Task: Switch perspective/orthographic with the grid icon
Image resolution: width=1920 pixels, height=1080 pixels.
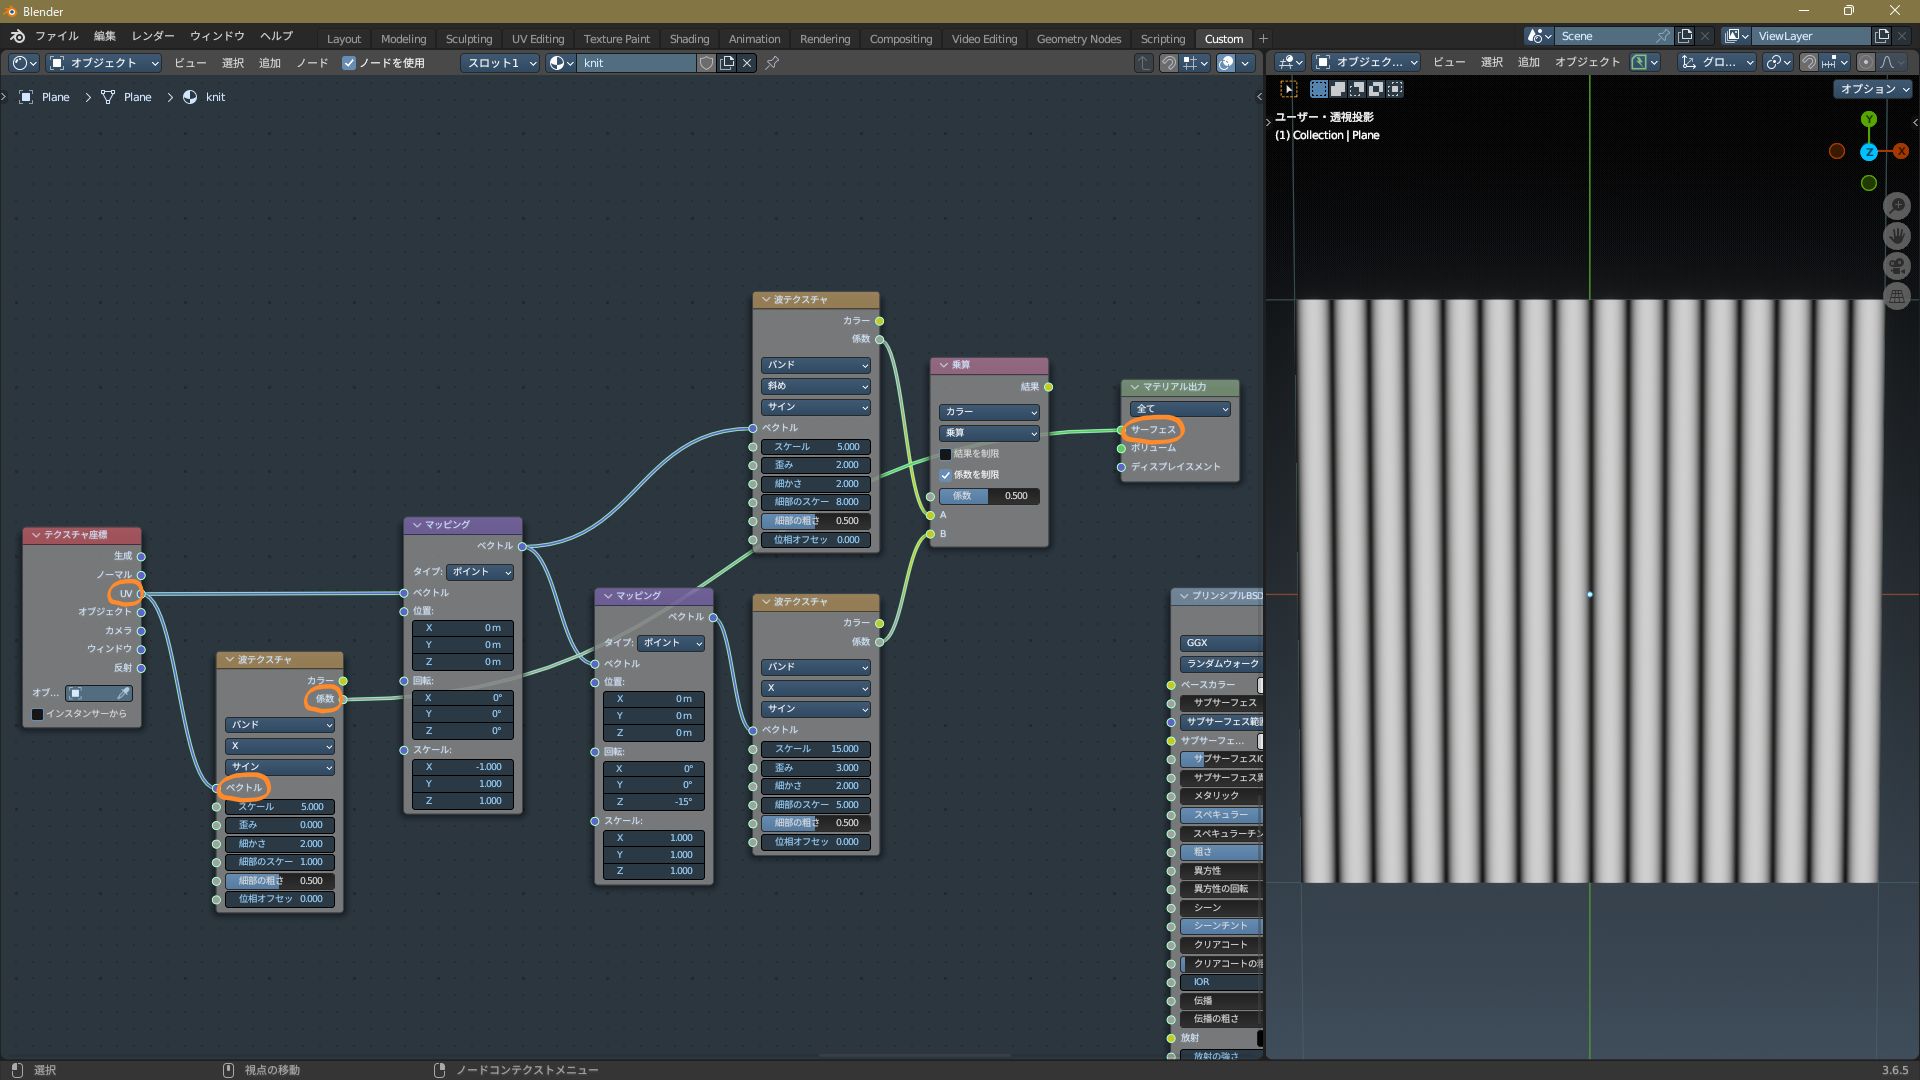Action: (x=1897, y=296)
